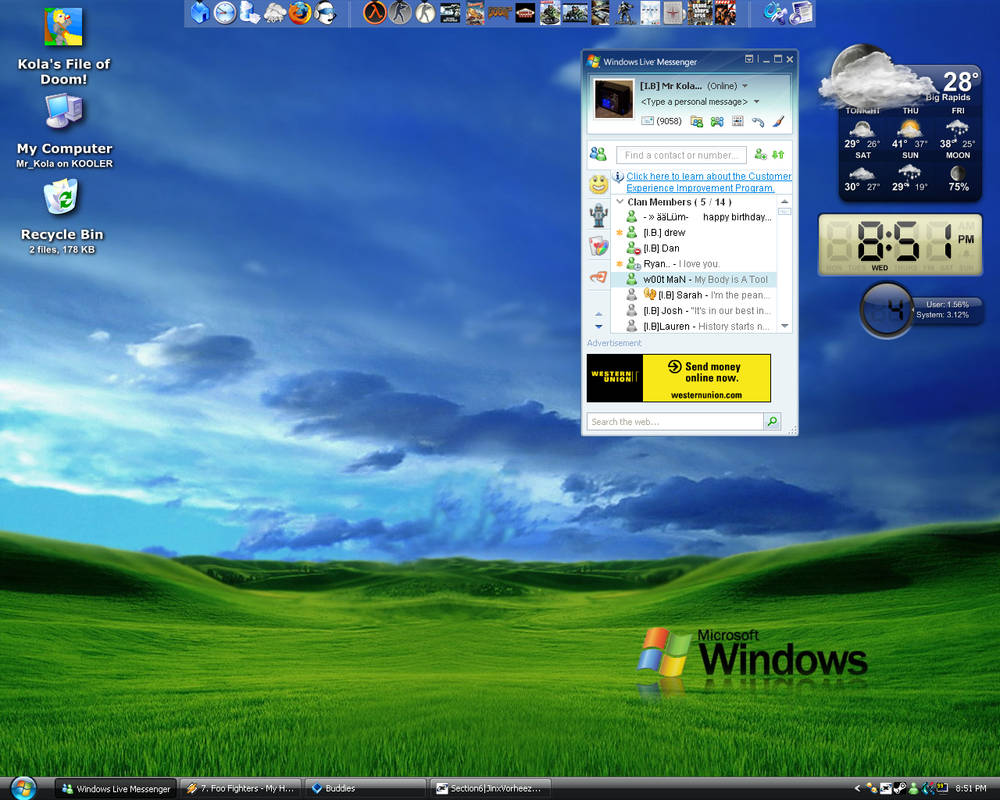Image resolution: width=1000 pixels, height=800 pixels.
Task: Click the tab list's blue down arrow
Action: point(598,327)
